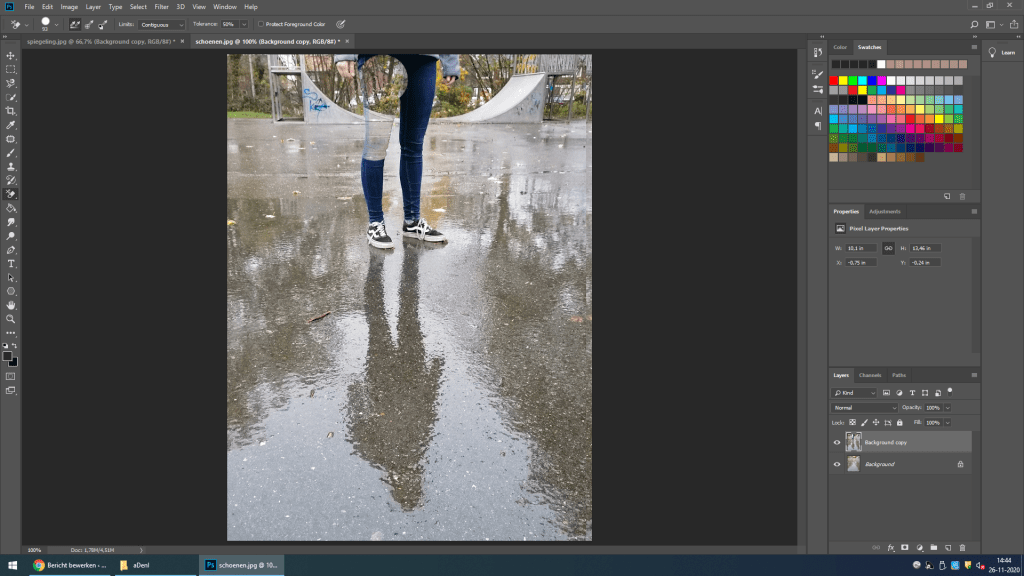The width and height of the screenshot is (1024, 576).
Task: Hide the Background copy layer
Action: point(837,442)
